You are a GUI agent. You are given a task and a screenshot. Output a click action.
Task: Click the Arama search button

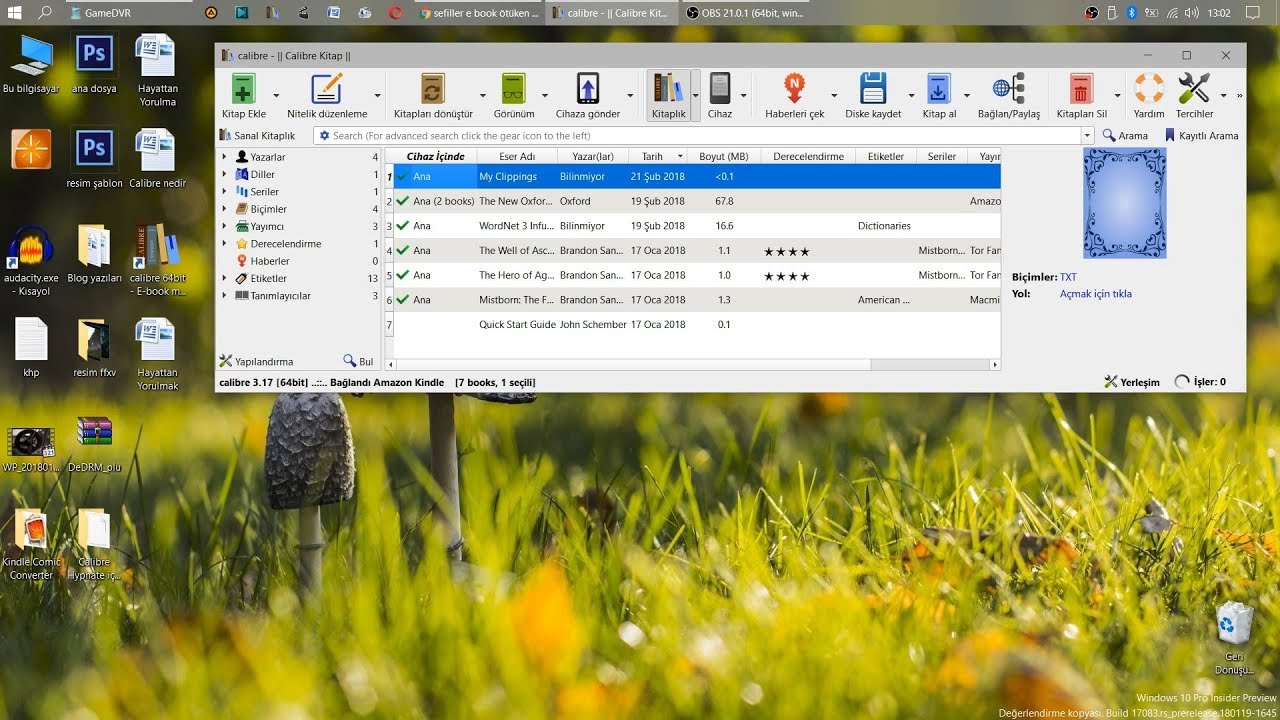coord(1125,135)
